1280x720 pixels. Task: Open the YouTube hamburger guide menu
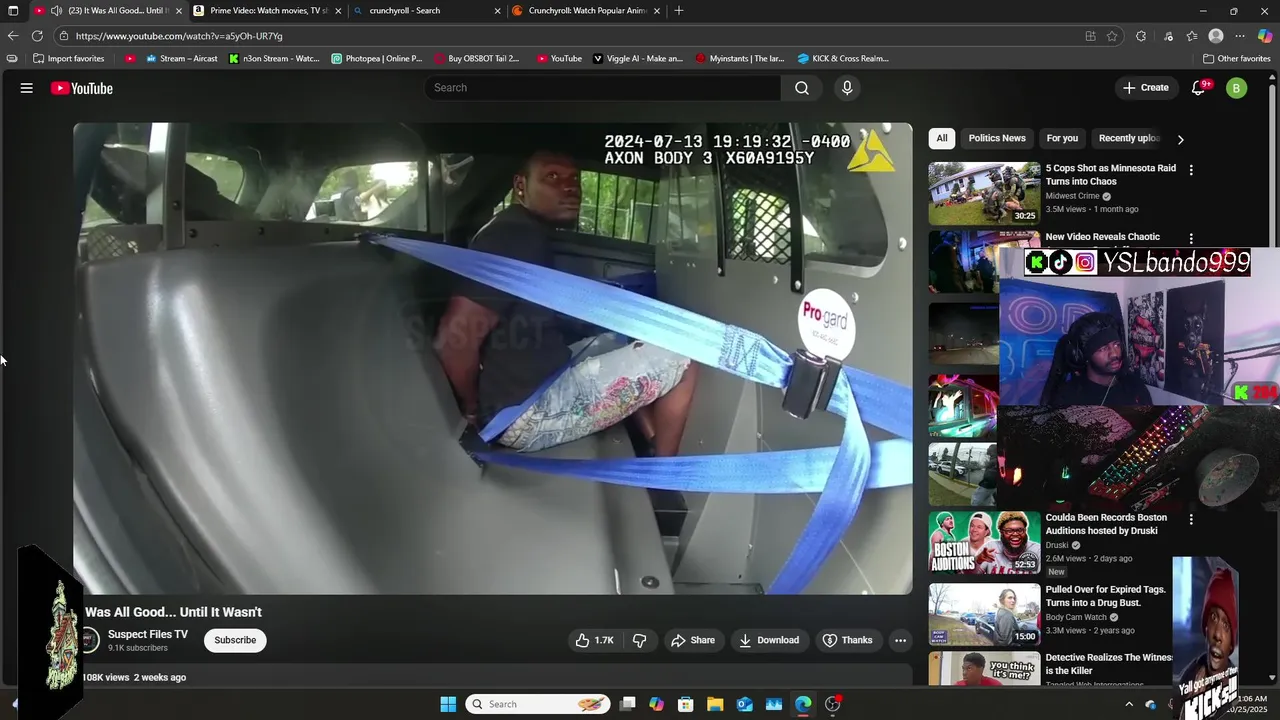coord(27,88)
